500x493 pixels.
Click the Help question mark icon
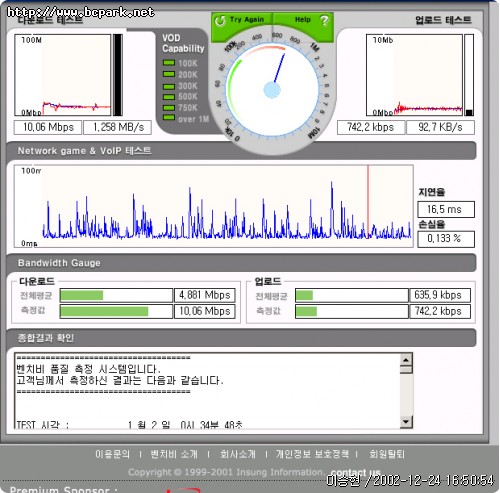click(324, 20)
